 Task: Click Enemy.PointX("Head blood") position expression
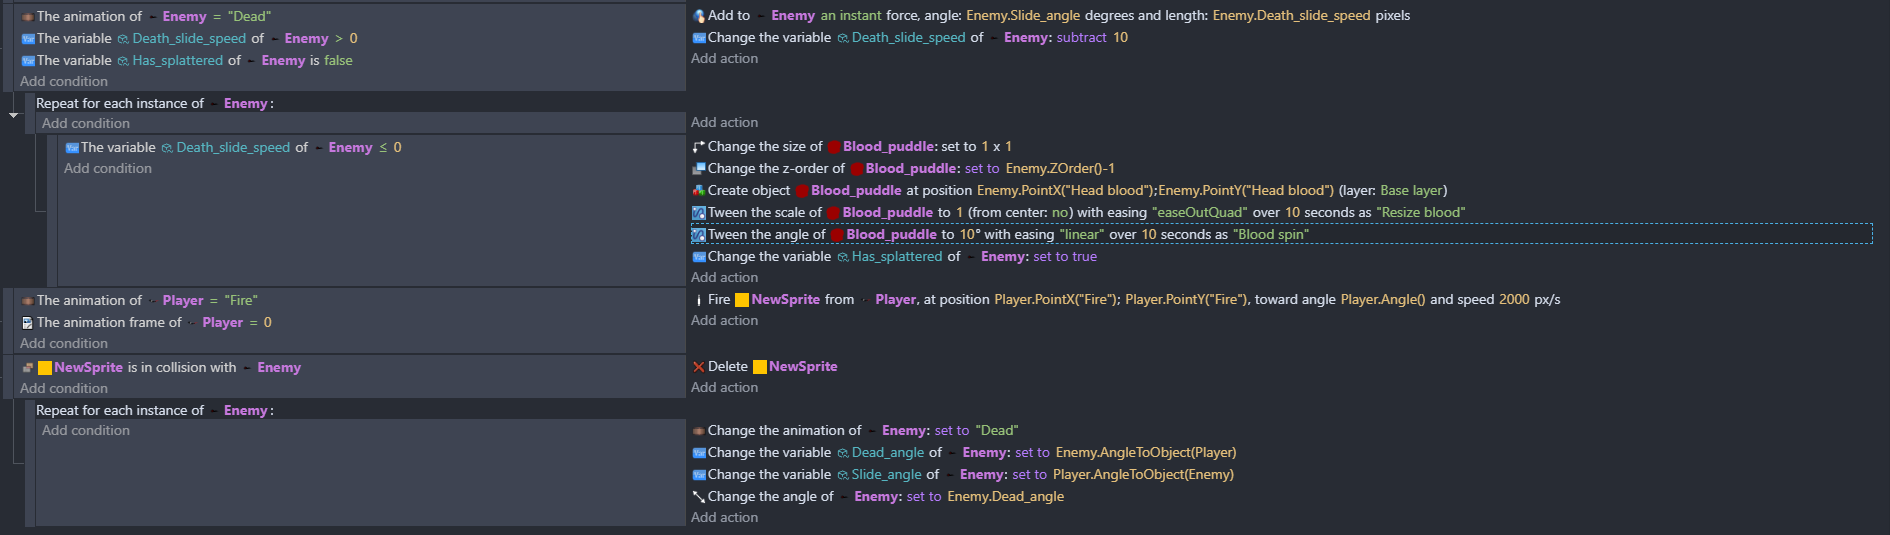click(1066, 191)
